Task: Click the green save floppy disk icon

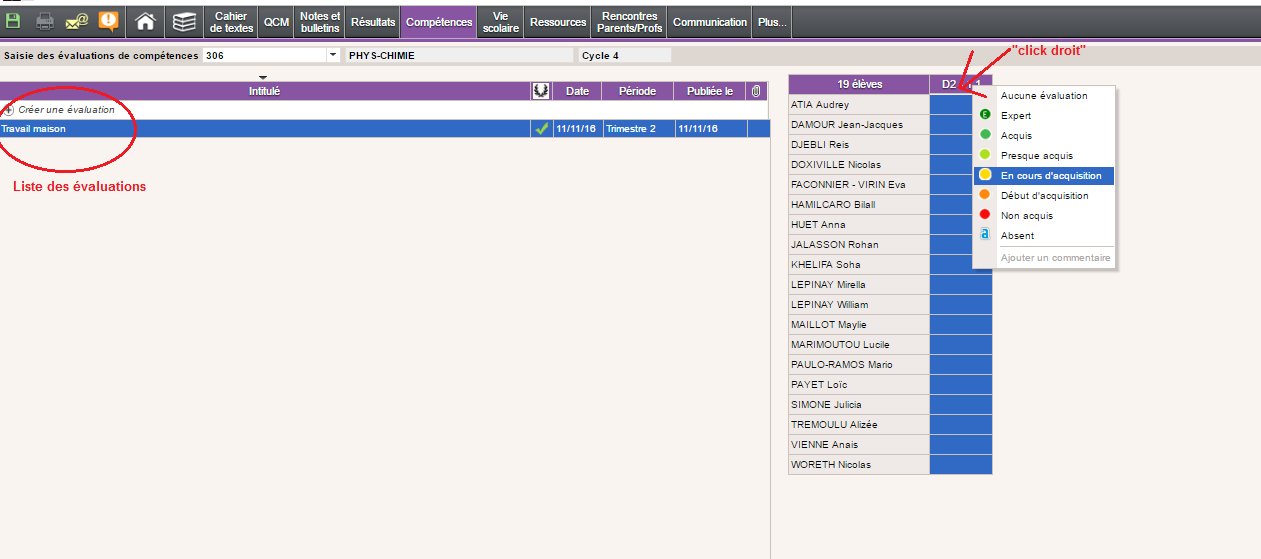Action: tap(13, 21)
